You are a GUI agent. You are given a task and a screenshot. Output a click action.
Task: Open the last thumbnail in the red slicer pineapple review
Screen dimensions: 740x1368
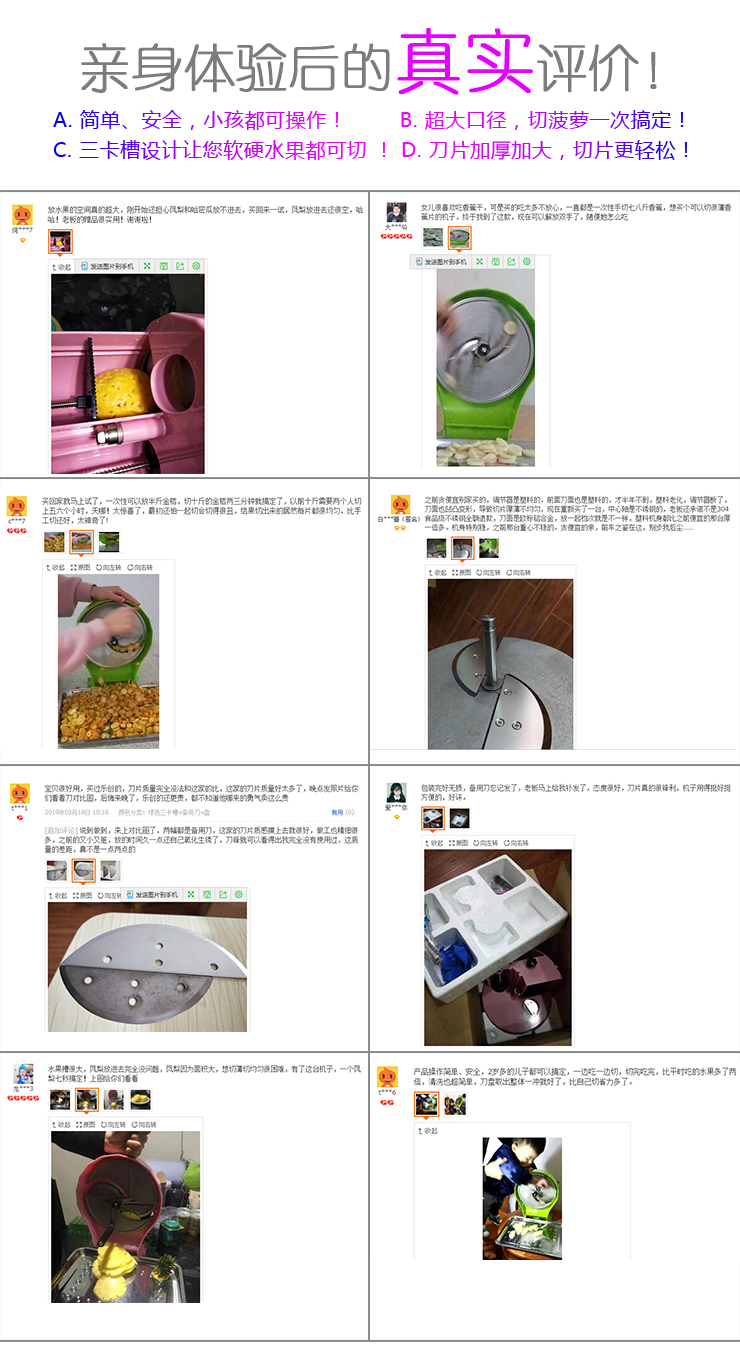[140, 1099]
